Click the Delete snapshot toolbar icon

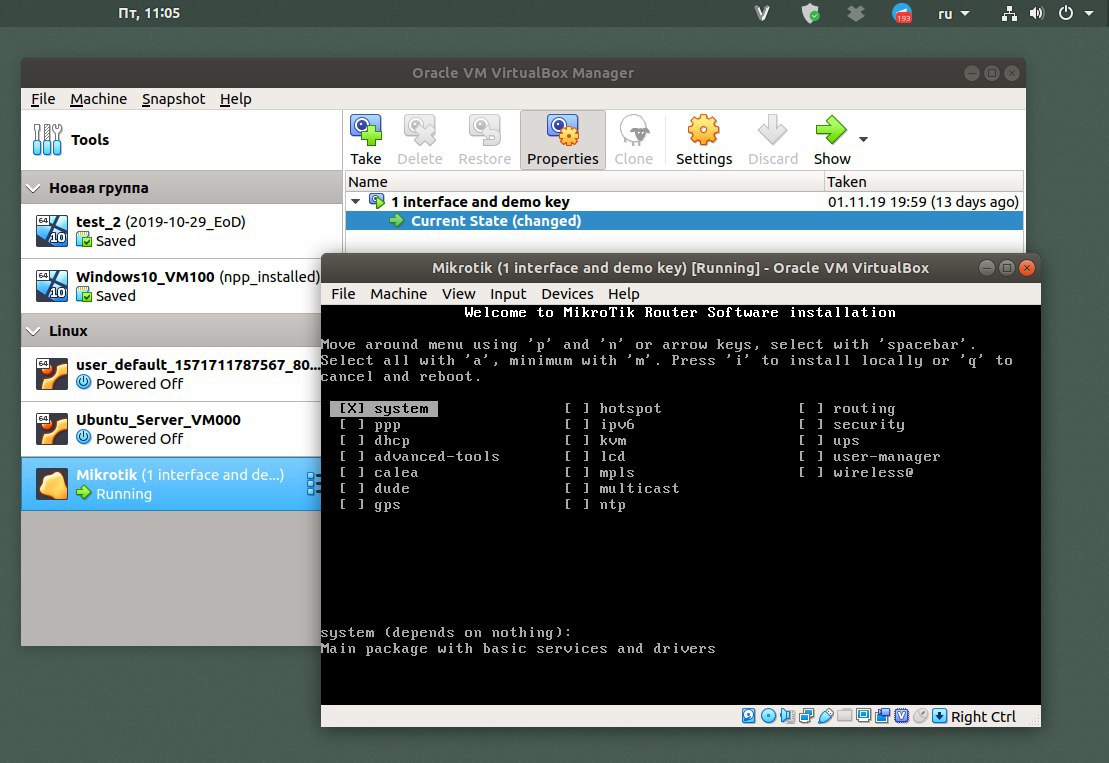419,131
